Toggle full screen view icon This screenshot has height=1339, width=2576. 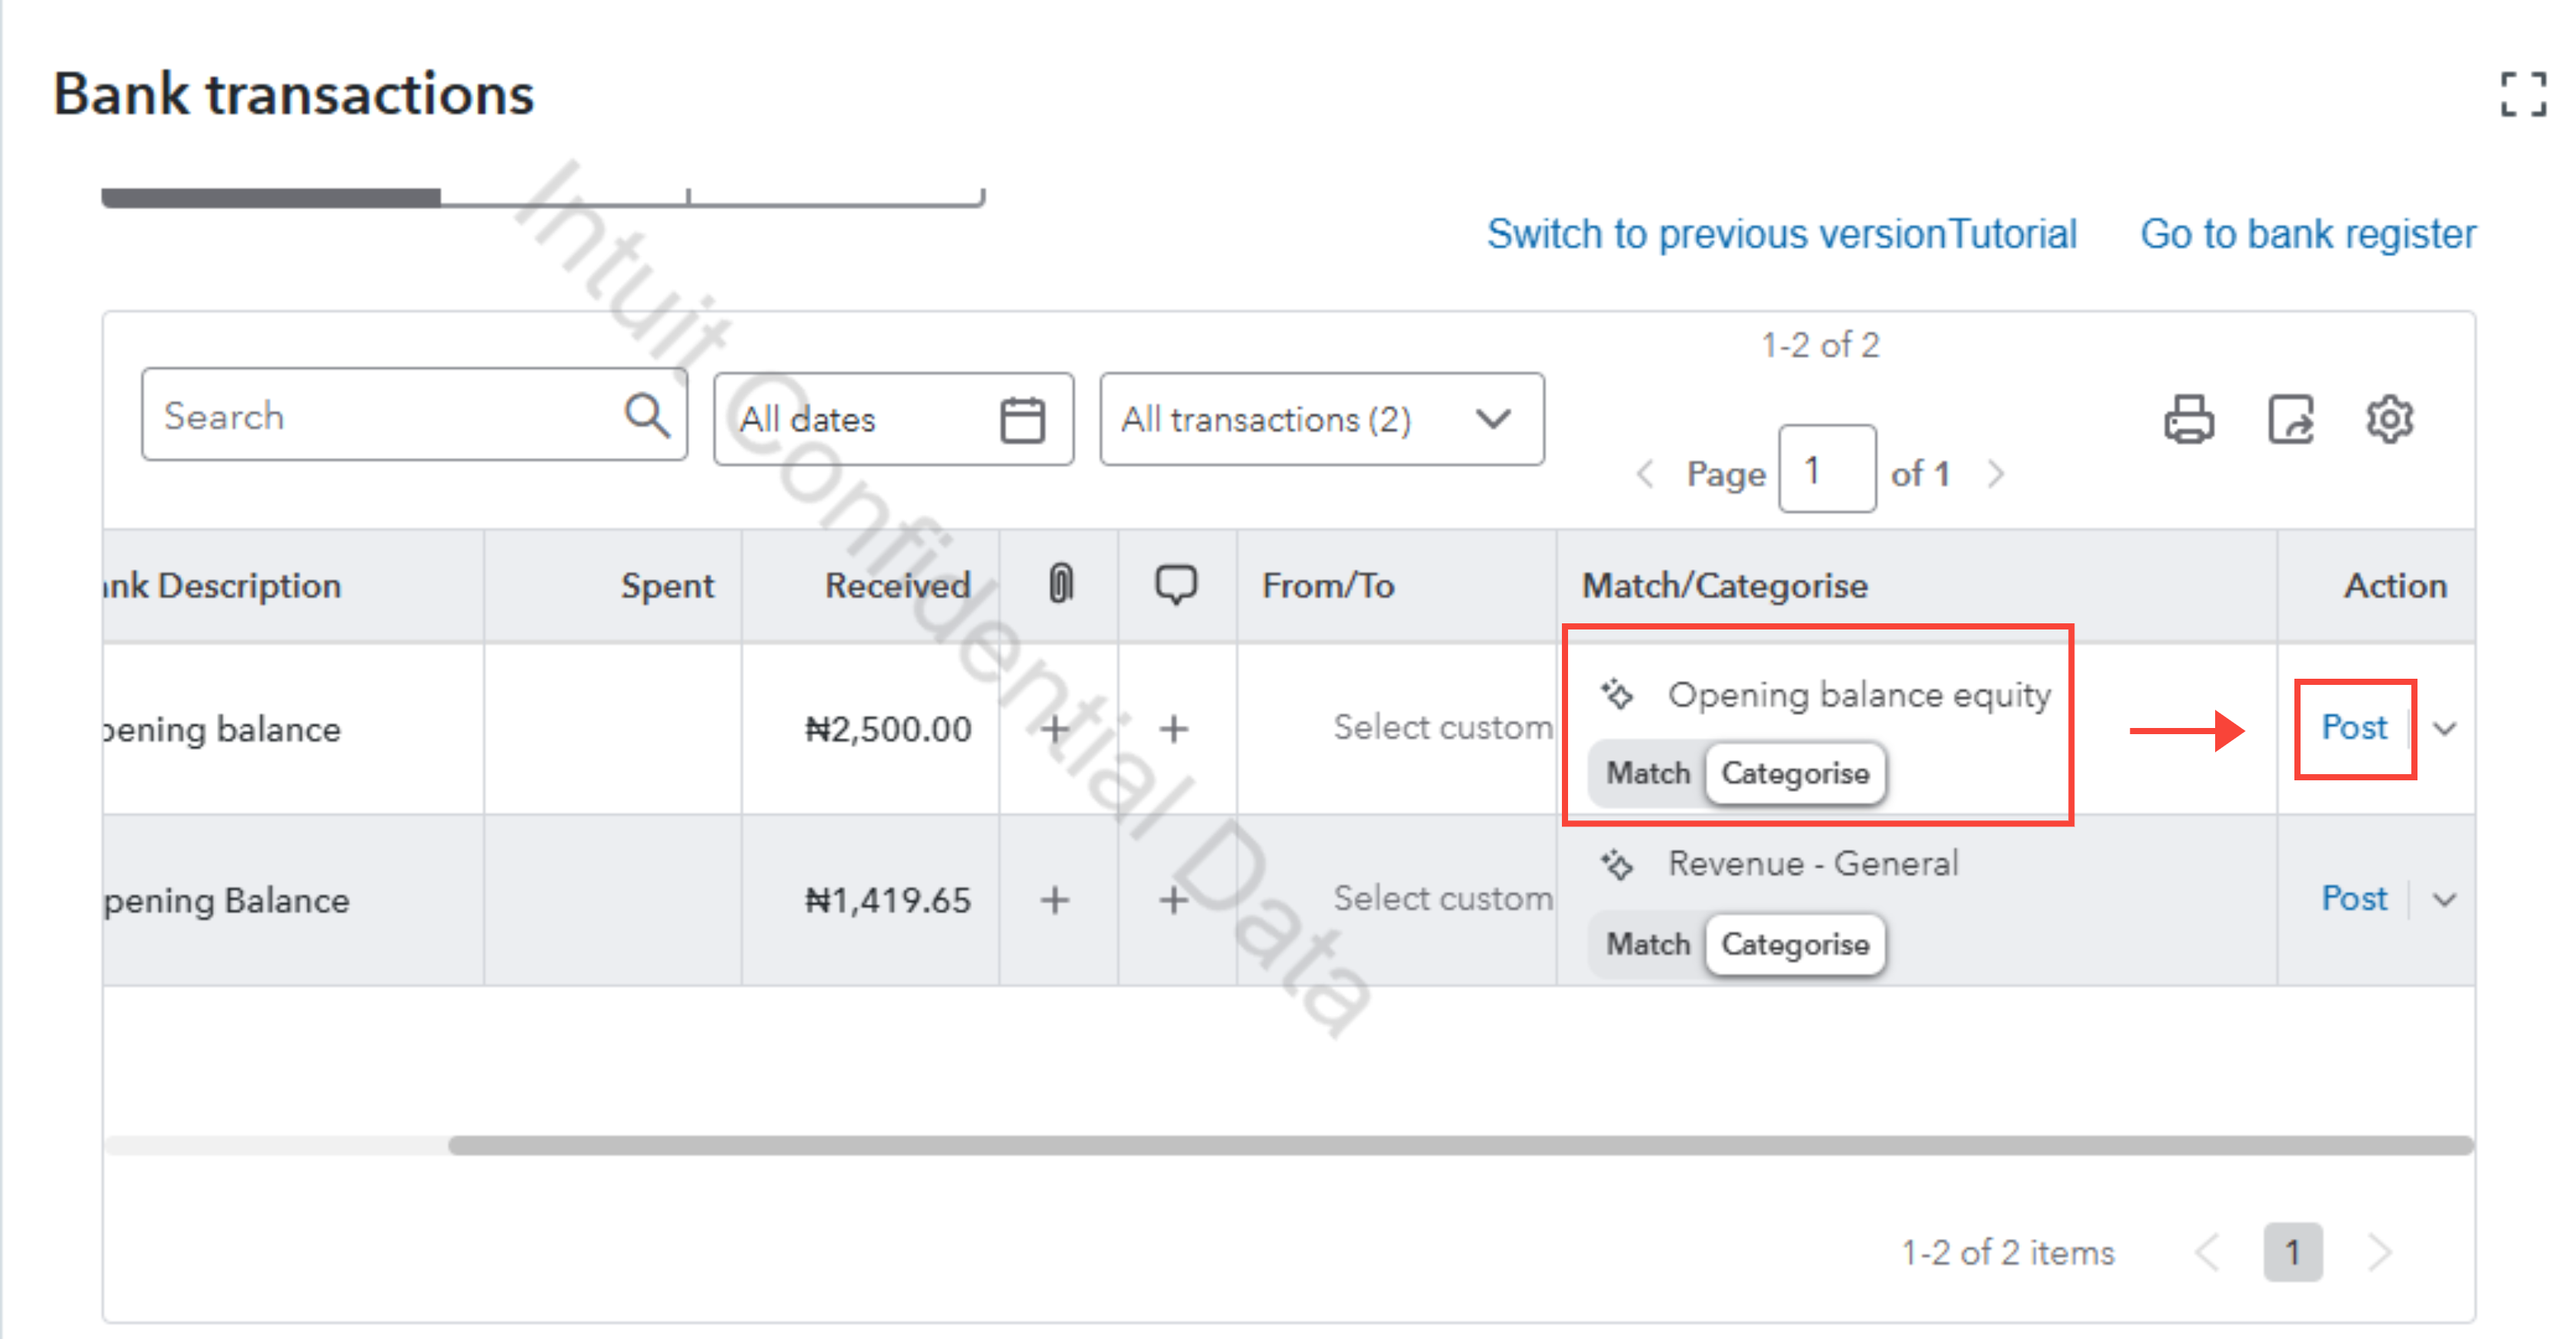[x=2523, y=95]
